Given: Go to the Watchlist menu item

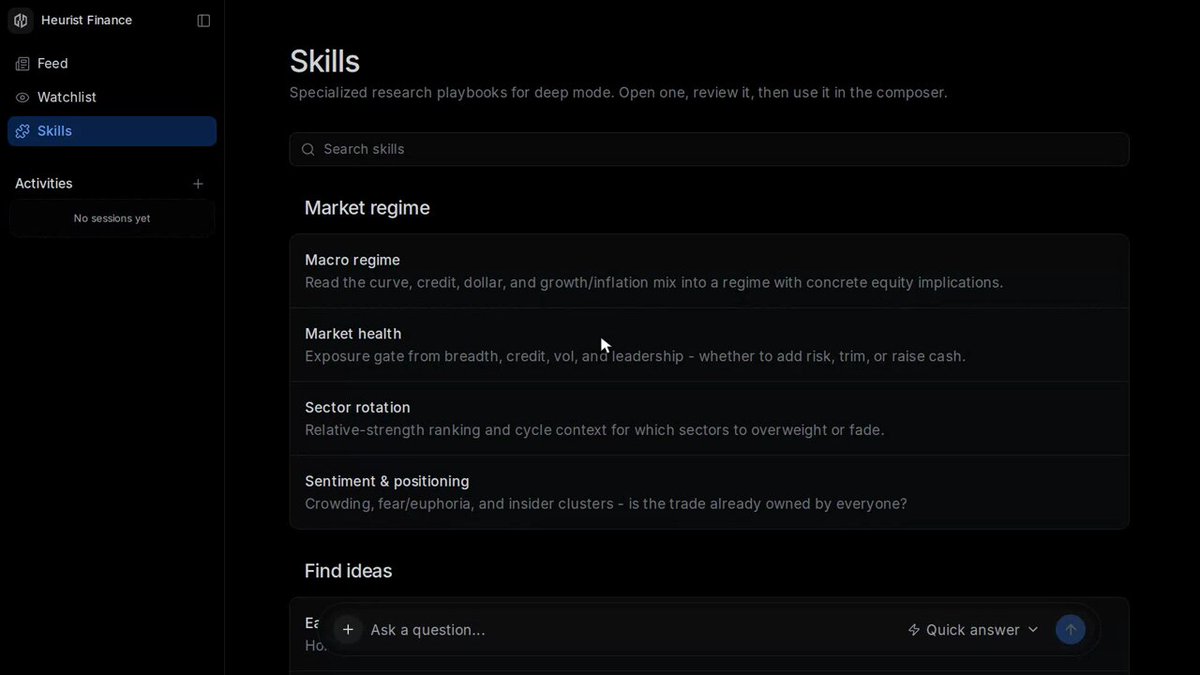Looking at the screenshot, I should click(x=112, y=98).
